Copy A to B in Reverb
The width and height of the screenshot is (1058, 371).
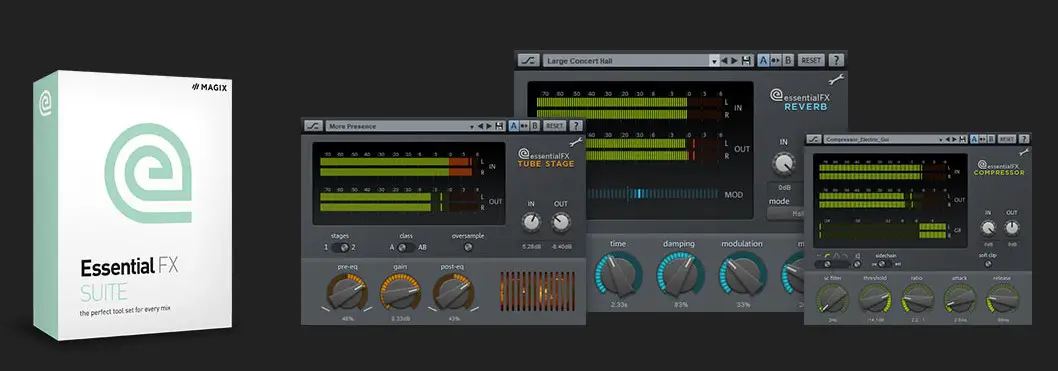[775, 60]
